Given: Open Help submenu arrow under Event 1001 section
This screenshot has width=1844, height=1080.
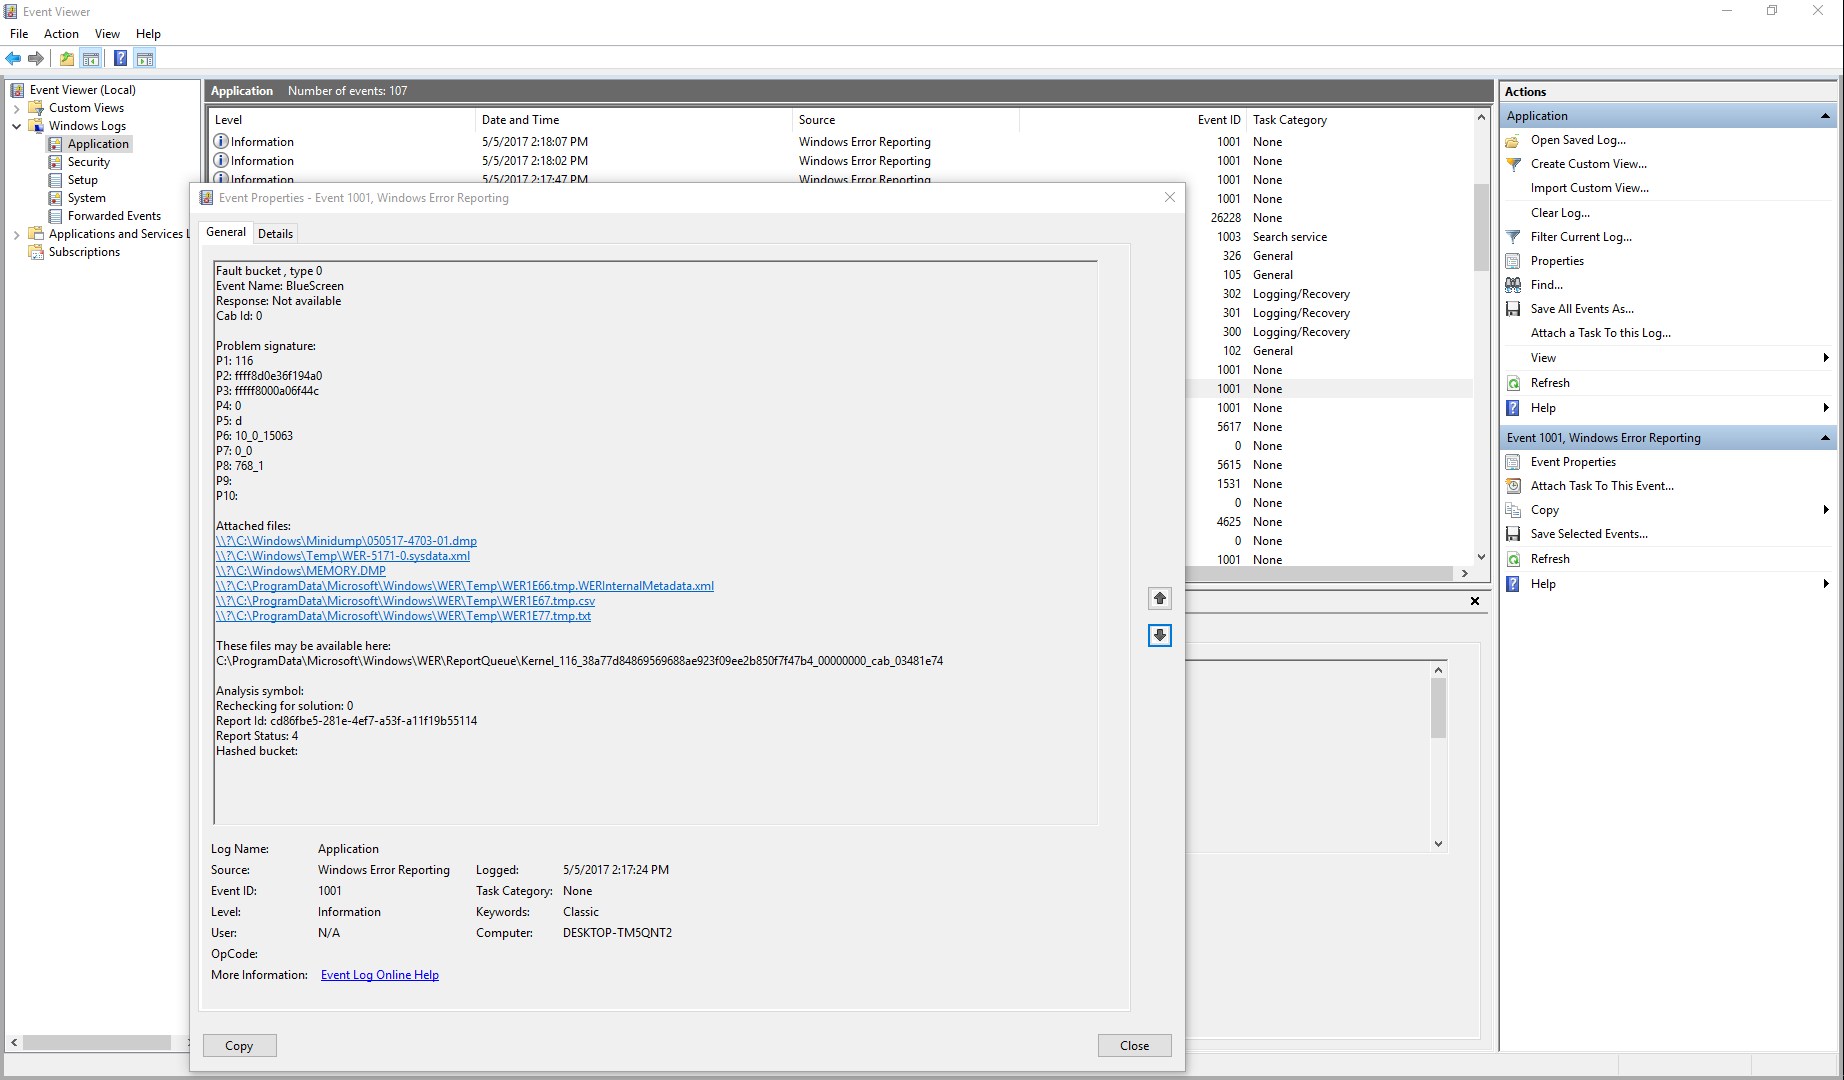Looking at the screenshot, I should pos(1826,584).
